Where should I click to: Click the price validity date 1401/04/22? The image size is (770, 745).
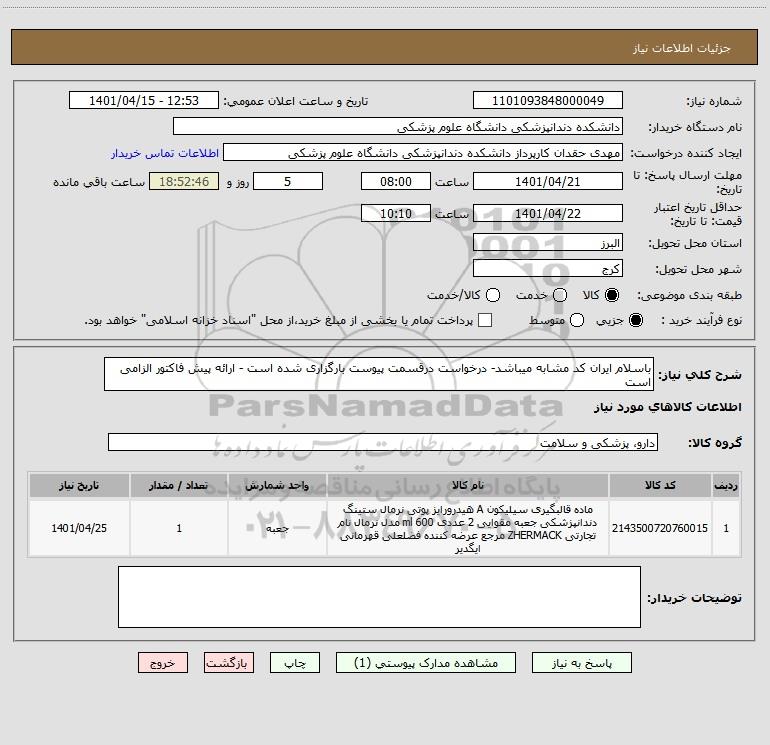(548, 213)
